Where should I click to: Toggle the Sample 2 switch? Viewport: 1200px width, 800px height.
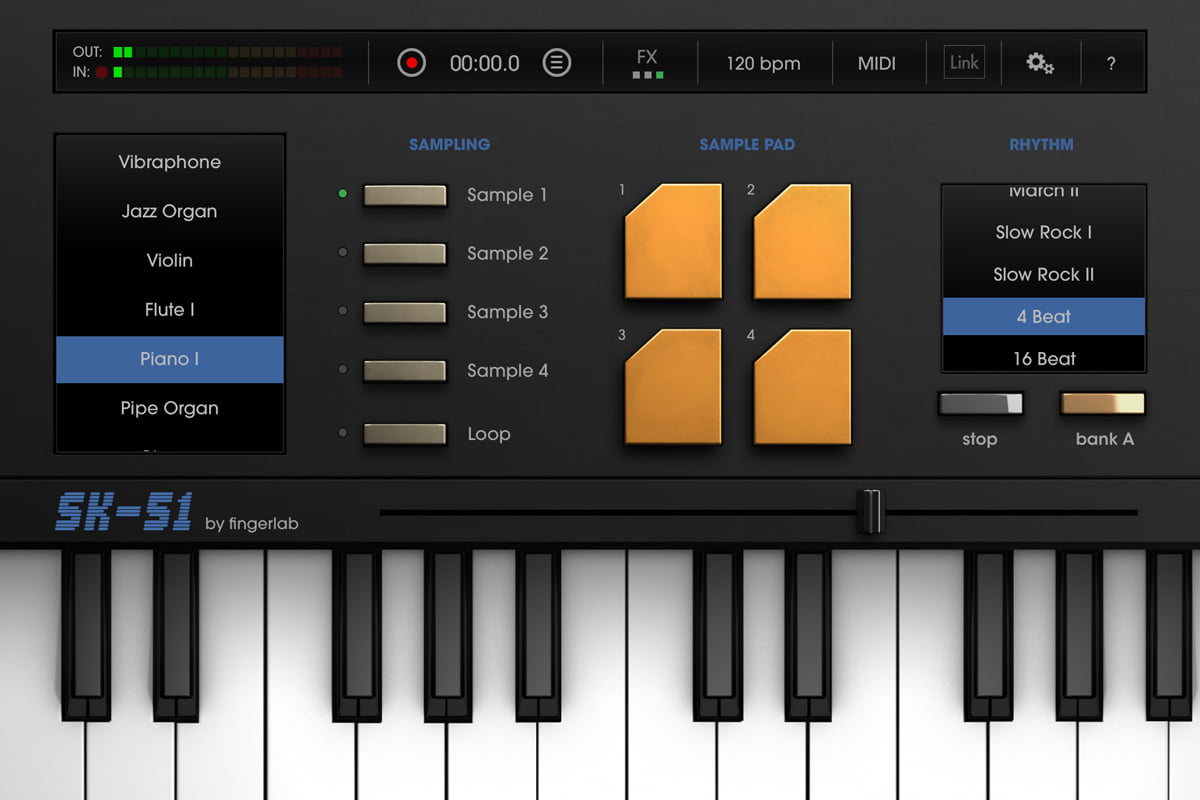point(405,254)
